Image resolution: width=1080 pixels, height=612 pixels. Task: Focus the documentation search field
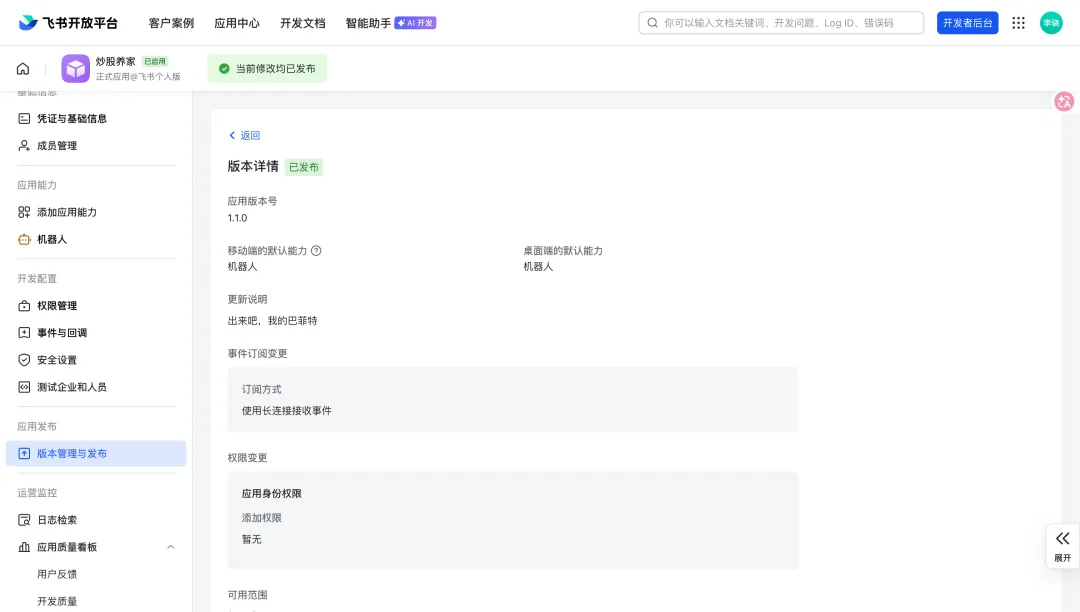(781, 23)
